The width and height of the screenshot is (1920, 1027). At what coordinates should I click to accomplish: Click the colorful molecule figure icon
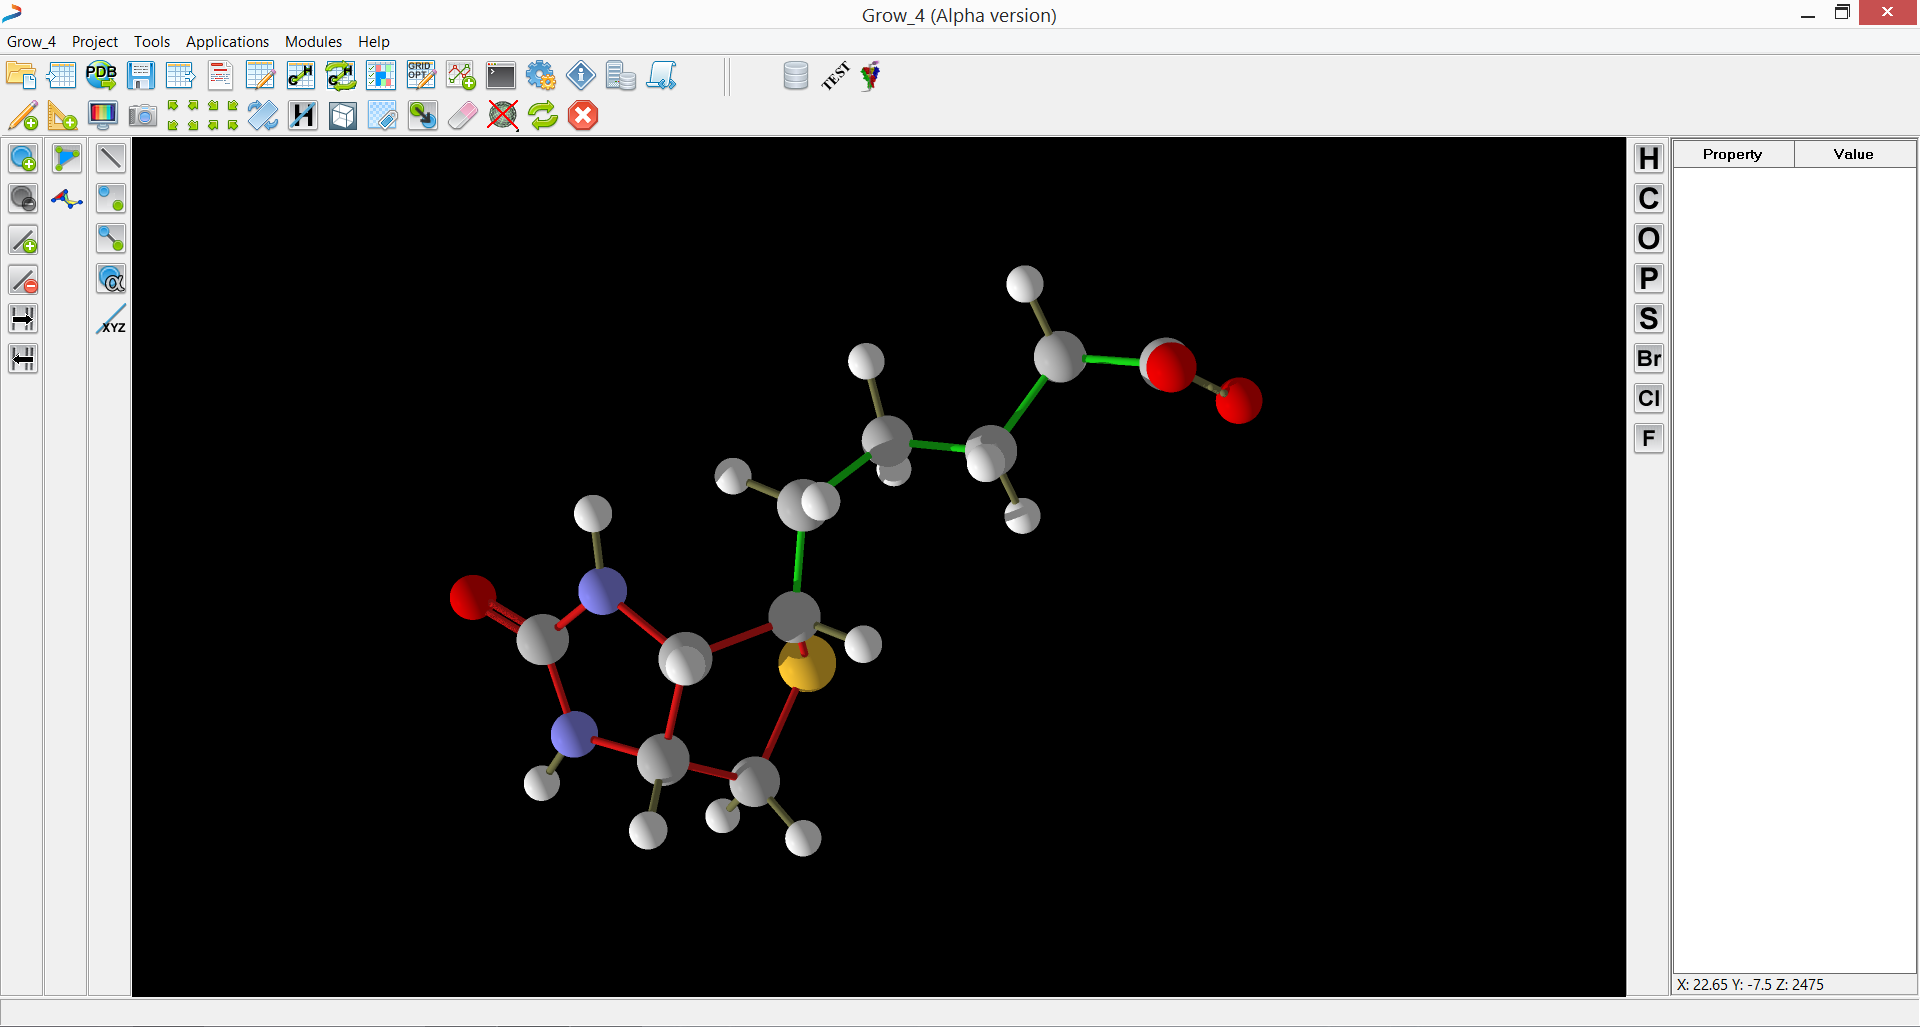pyautogui.click(x=871, y=76)
